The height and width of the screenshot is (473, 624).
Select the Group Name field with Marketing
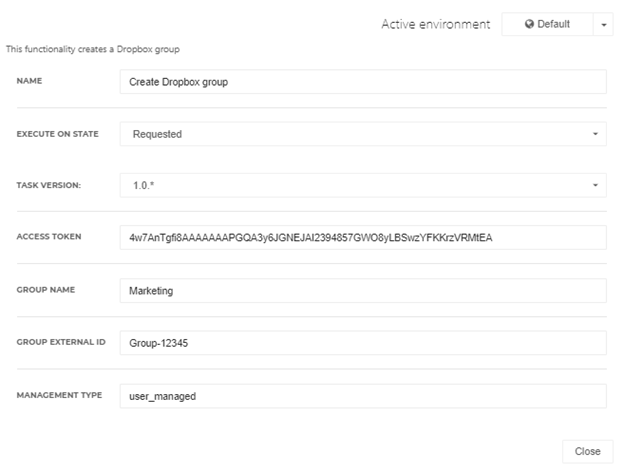[363, 290]
